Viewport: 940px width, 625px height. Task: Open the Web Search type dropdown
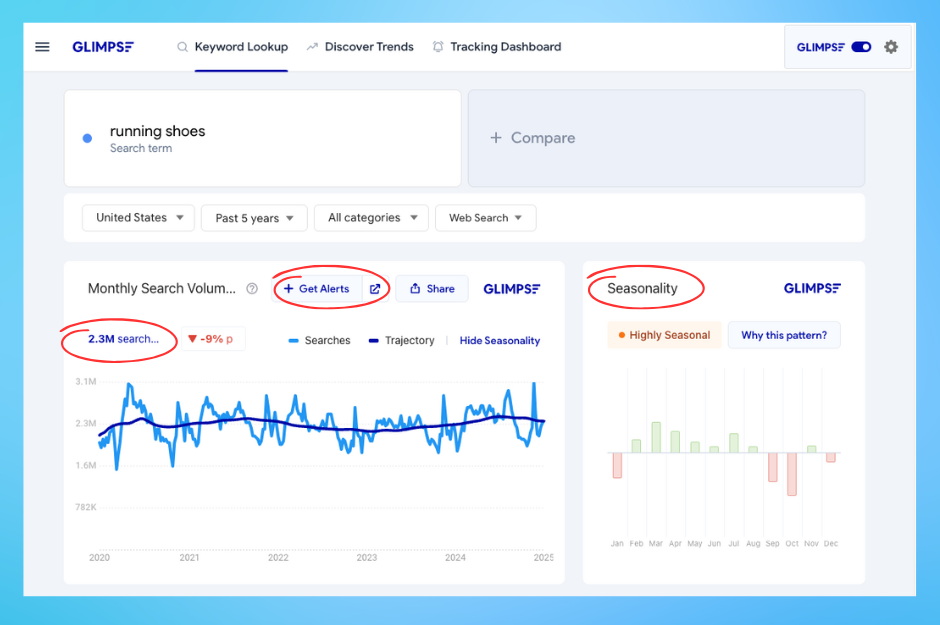click(x=485, y=217)
